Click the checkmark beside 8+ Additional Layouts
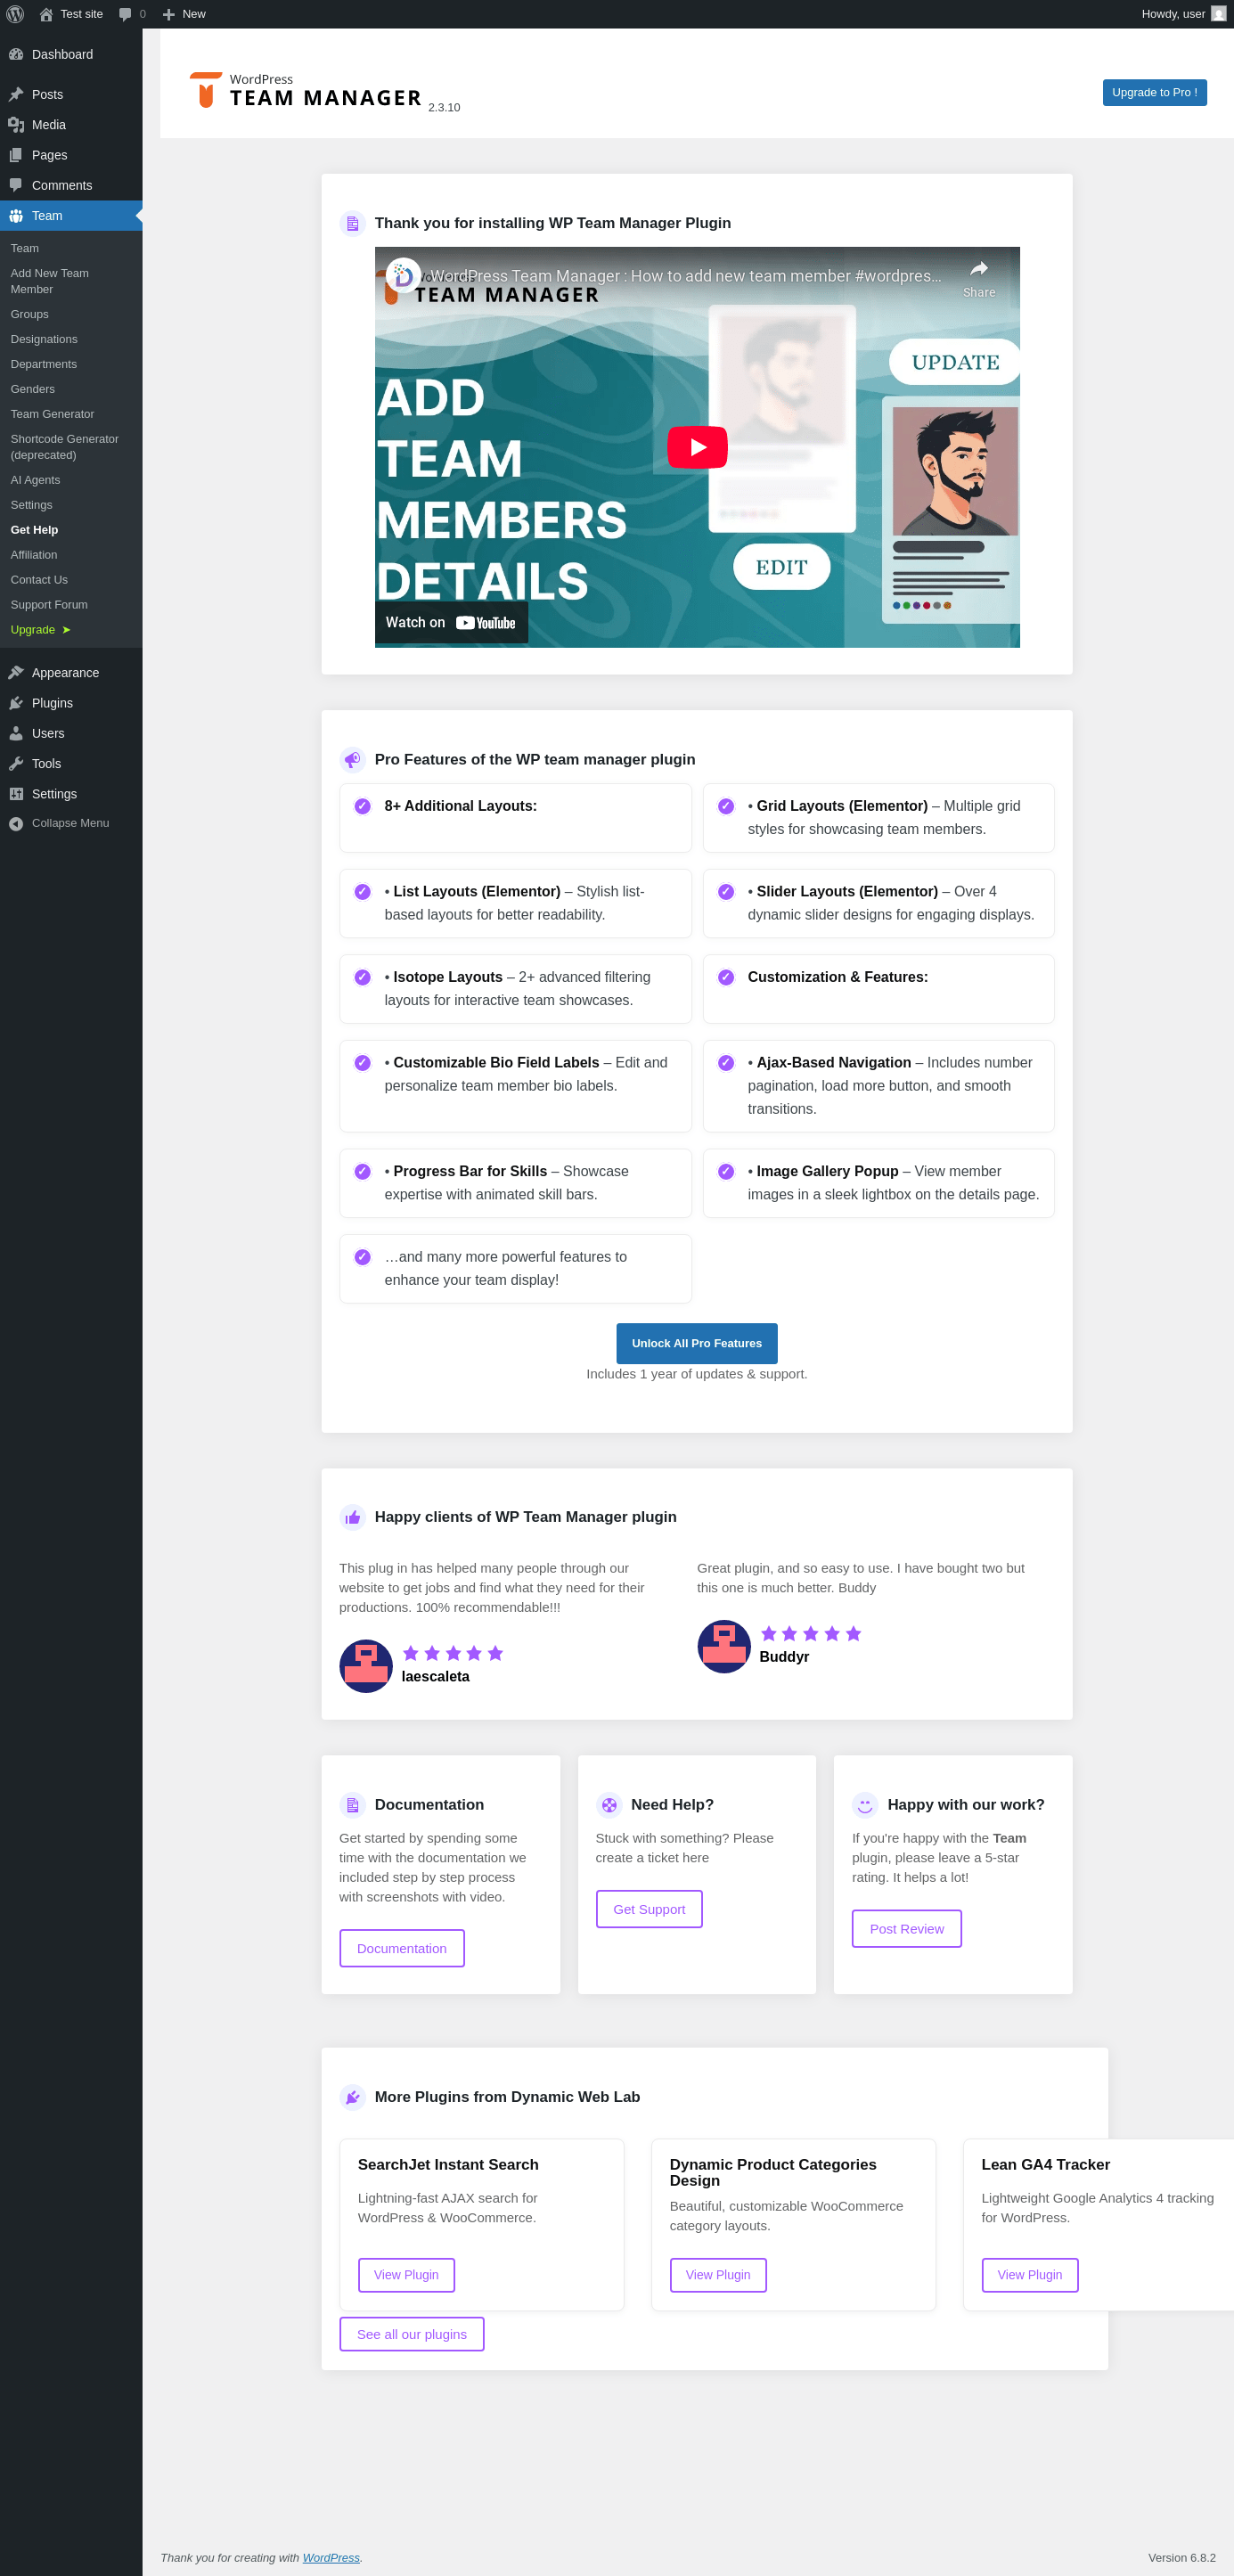1234x2576 pixels. click(363, 806)
